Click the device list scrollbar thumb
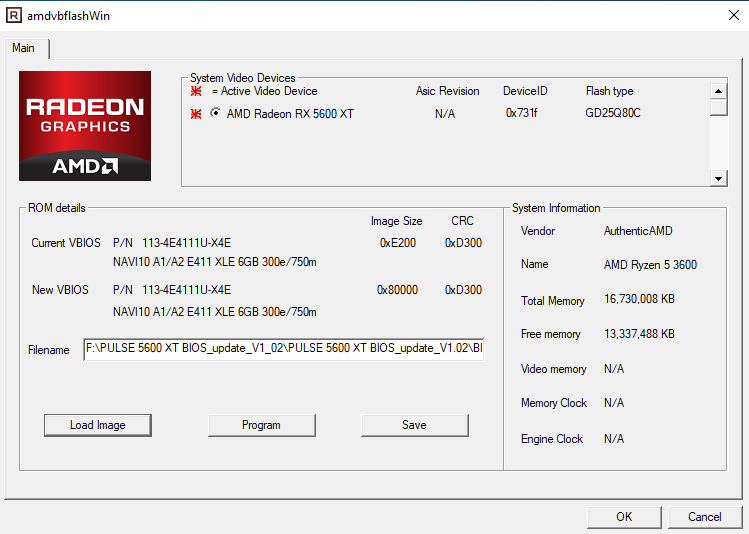 pyautogui.click(x=718, y=107)
